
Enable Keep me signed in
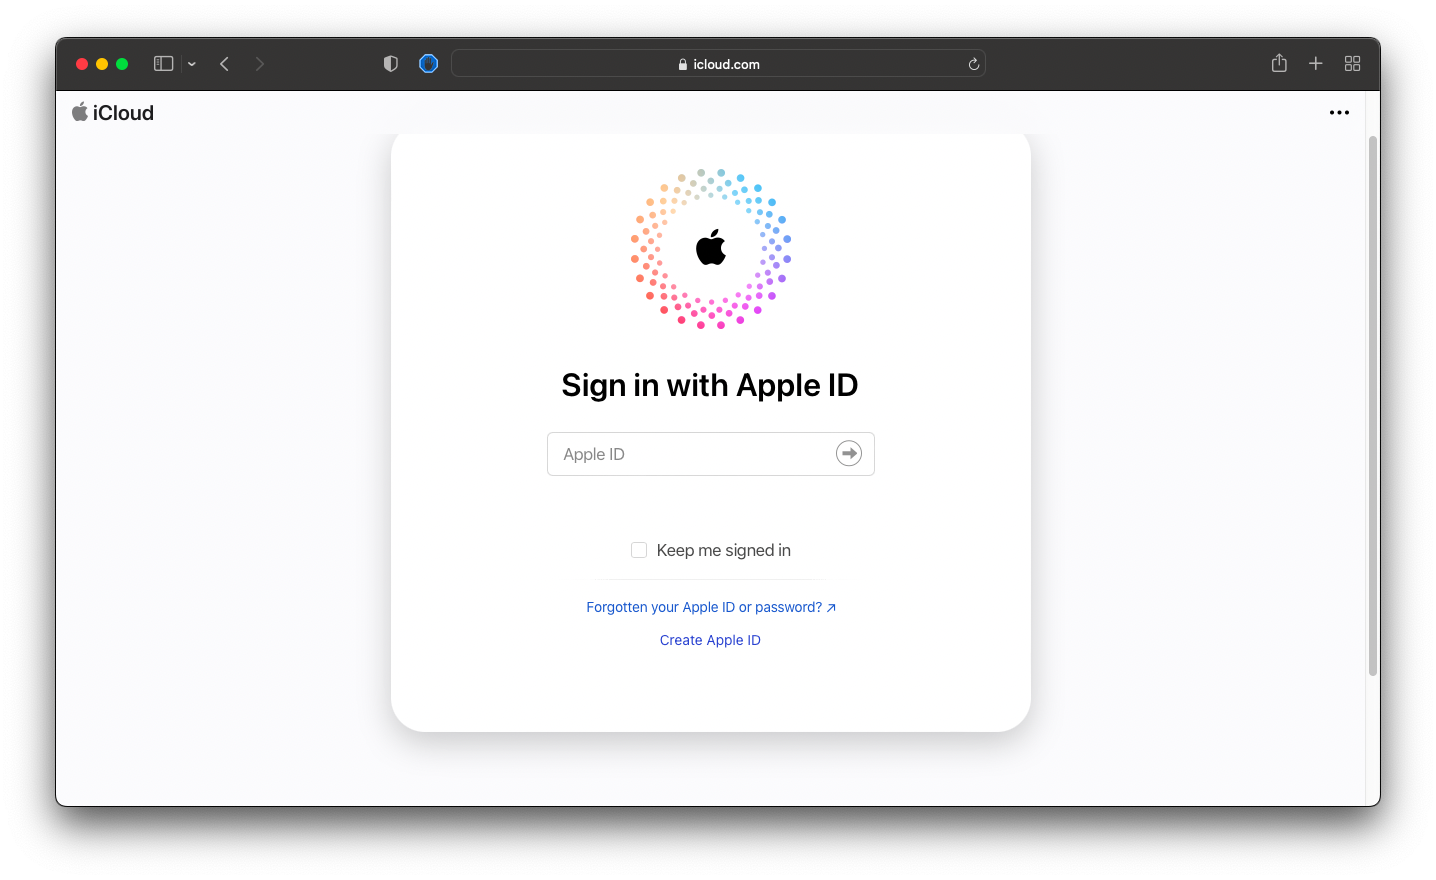pyautogui.click(x=639, y=550)
